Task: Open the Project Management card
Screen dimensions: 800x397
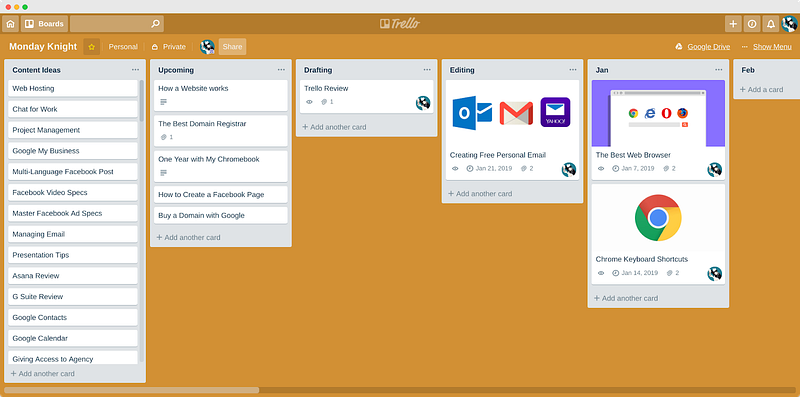Action: pos(73,130)
